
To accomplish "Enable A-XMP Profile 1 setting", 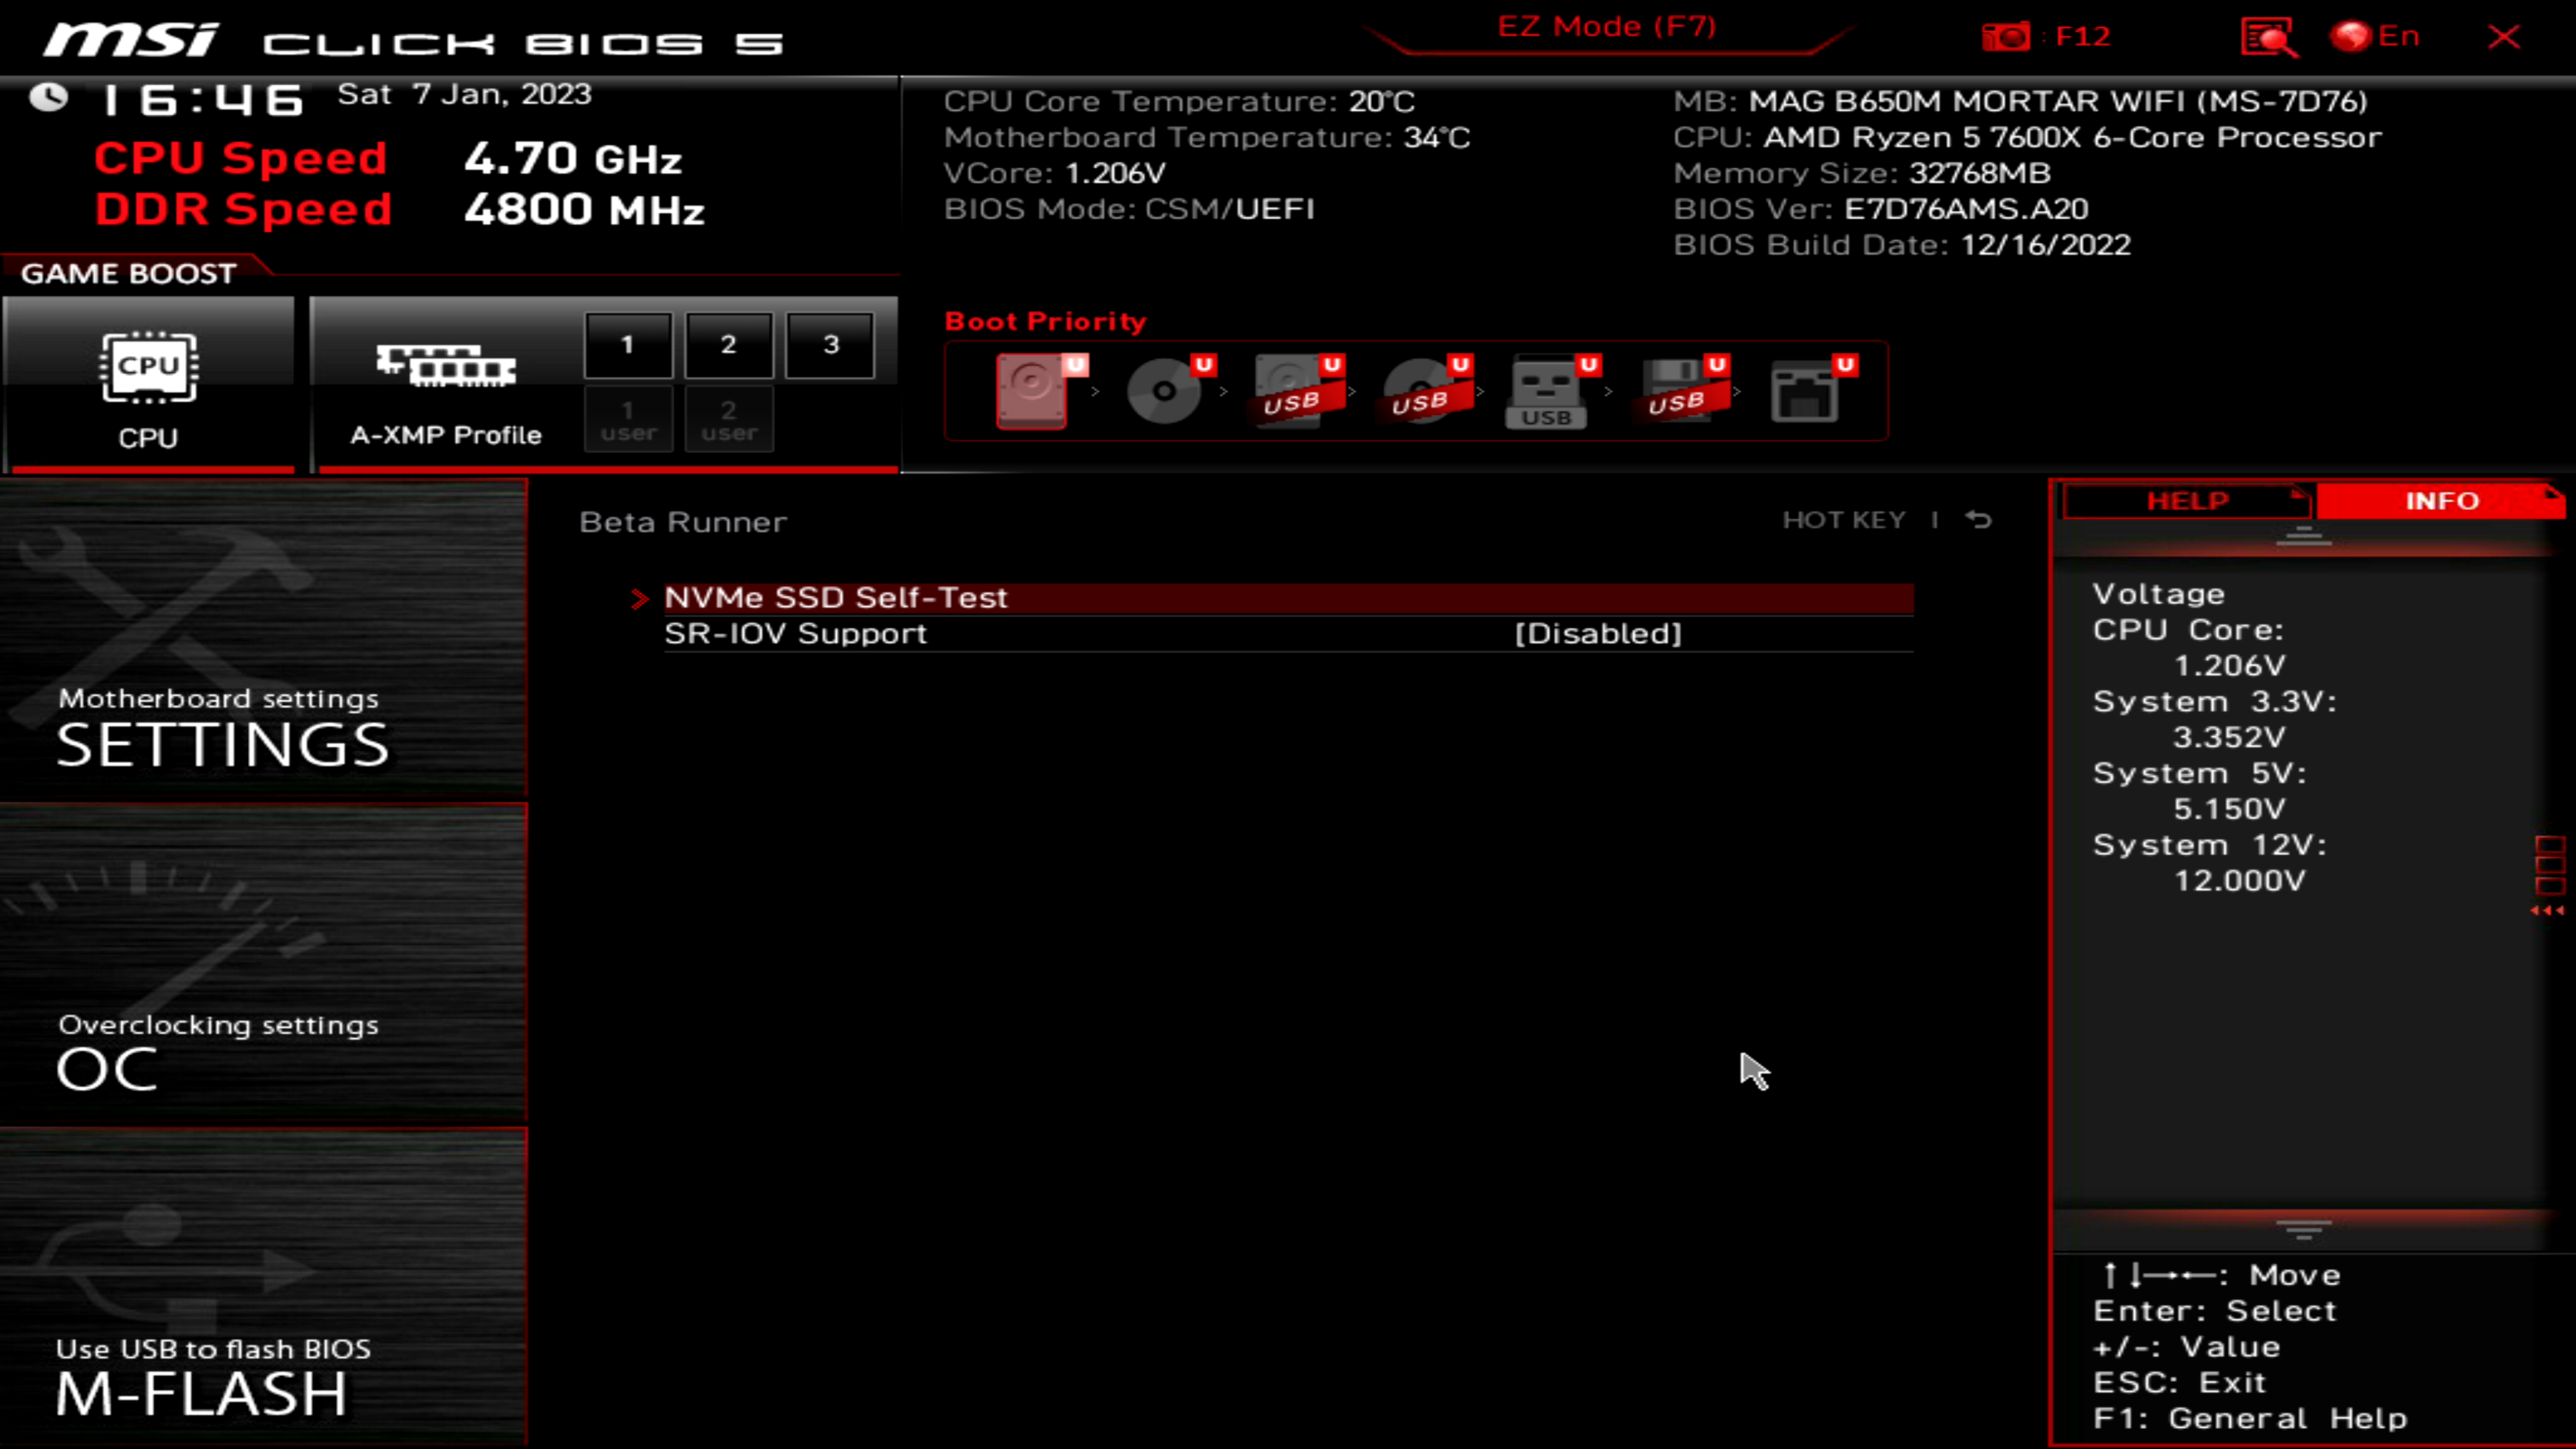I will 628,343.
